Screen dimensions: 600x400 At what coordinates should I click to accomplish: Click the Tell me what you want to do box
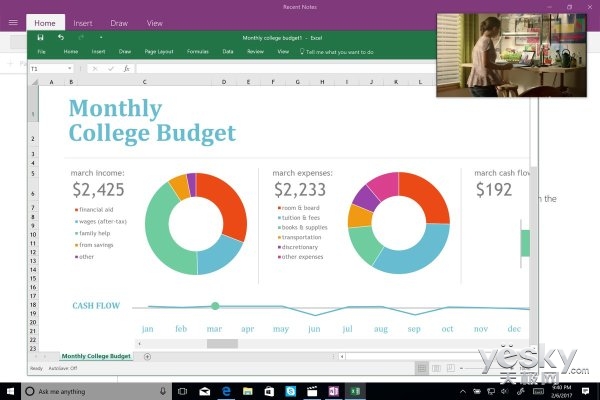(x=340, y=51)
